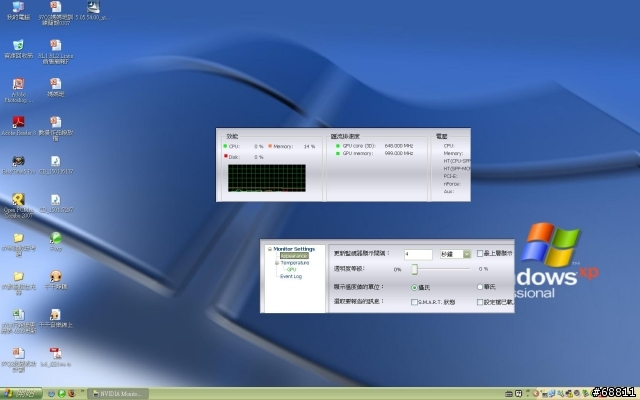Select GPU under the Temperature node

point(291,269)
